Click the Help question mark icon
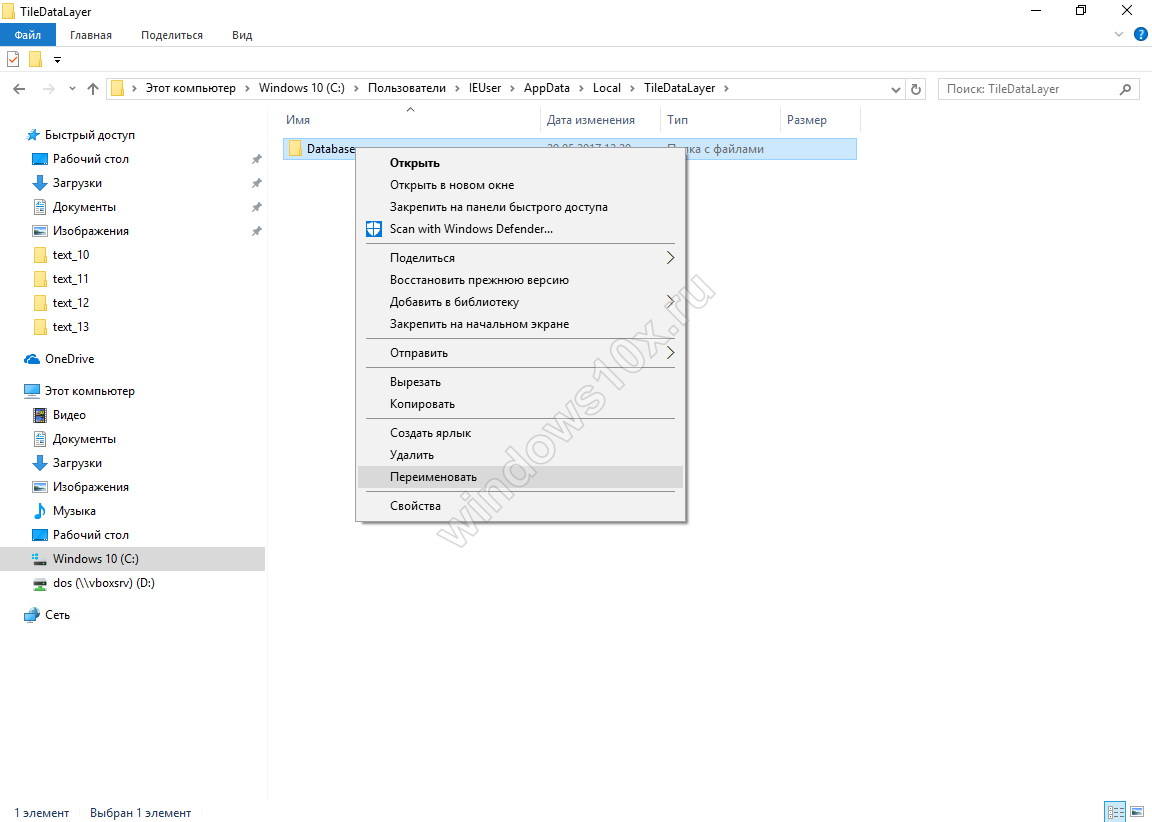The image size is (1152, 822). click(x=1141, y=35)
